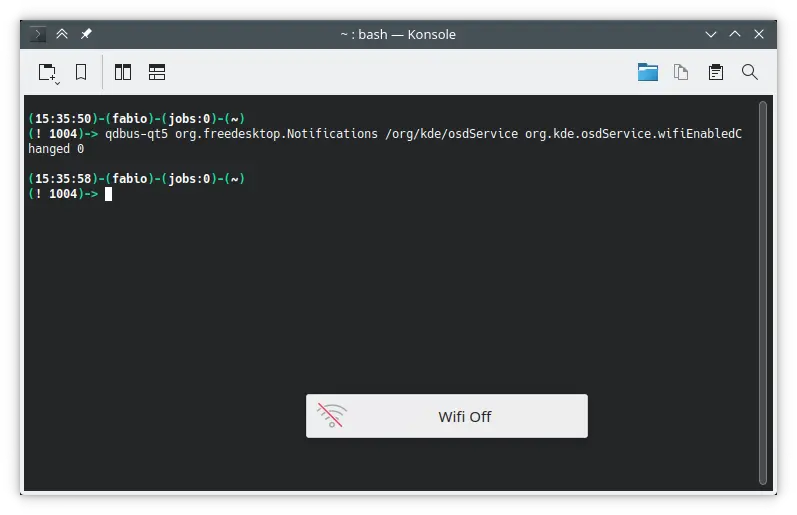Click the paste clipboard icon
This screenshot has width=797, height=515.
[716, 72]
